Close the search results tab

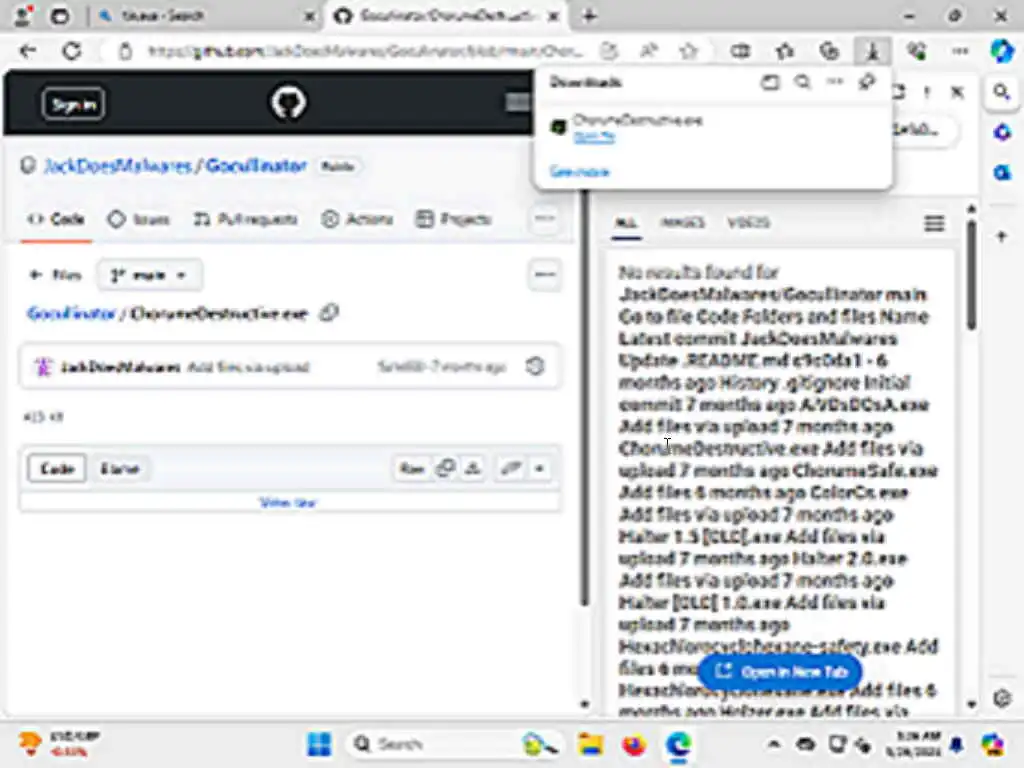(x=310, y=16)
